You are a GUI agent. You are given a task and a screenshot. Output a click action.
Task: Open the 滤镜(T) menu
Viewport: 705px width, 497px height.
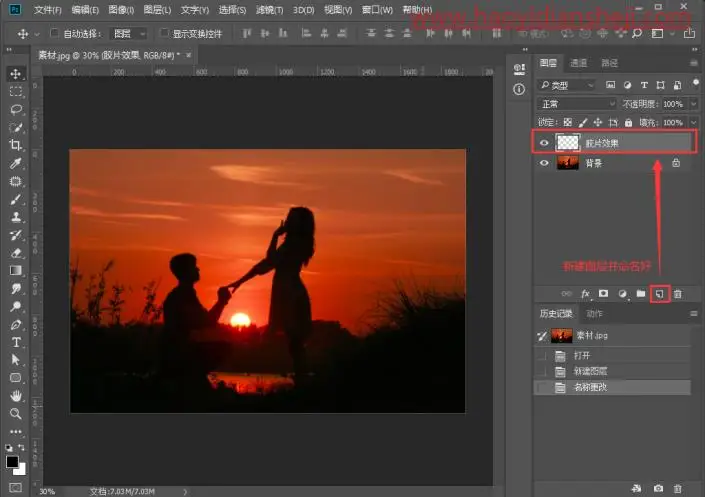tap(269, 9)
